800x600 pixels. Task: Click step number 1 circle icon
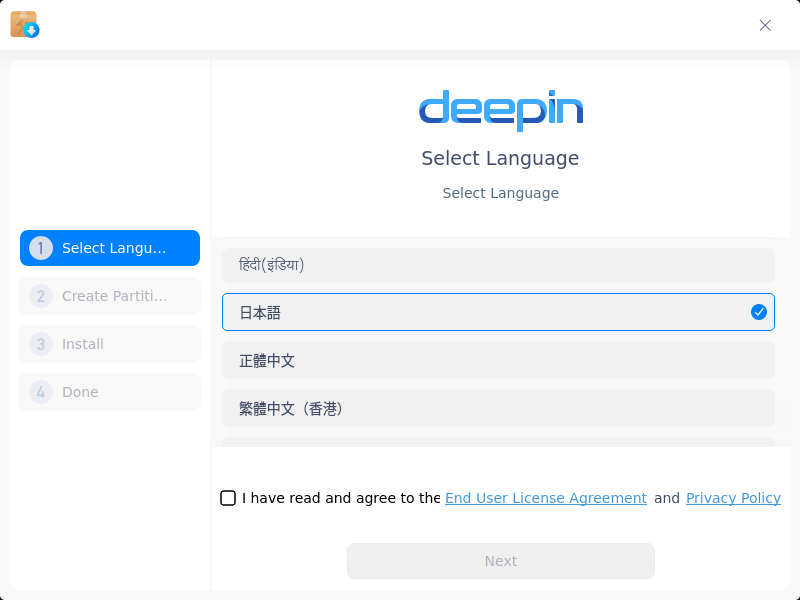41,248
